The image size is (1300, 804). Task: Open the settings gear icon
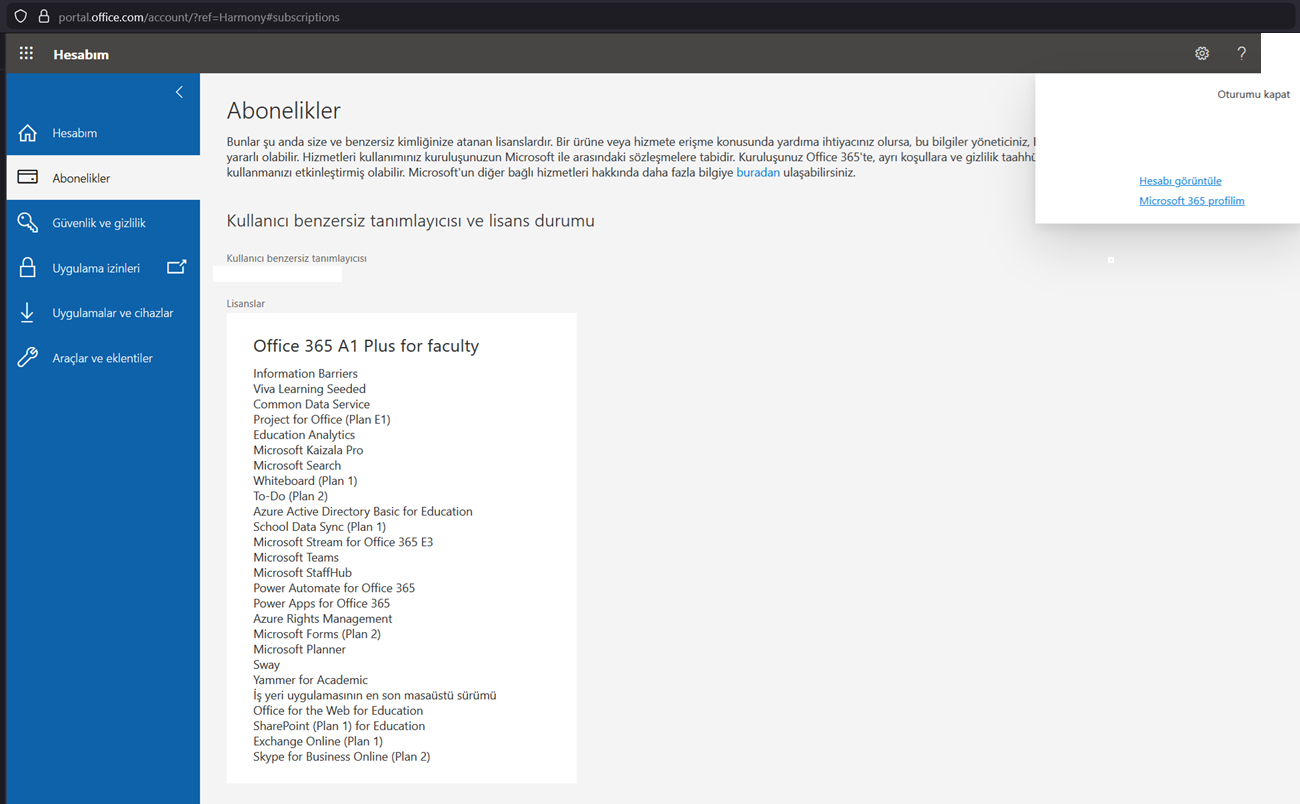click(x=1202, y=54)
